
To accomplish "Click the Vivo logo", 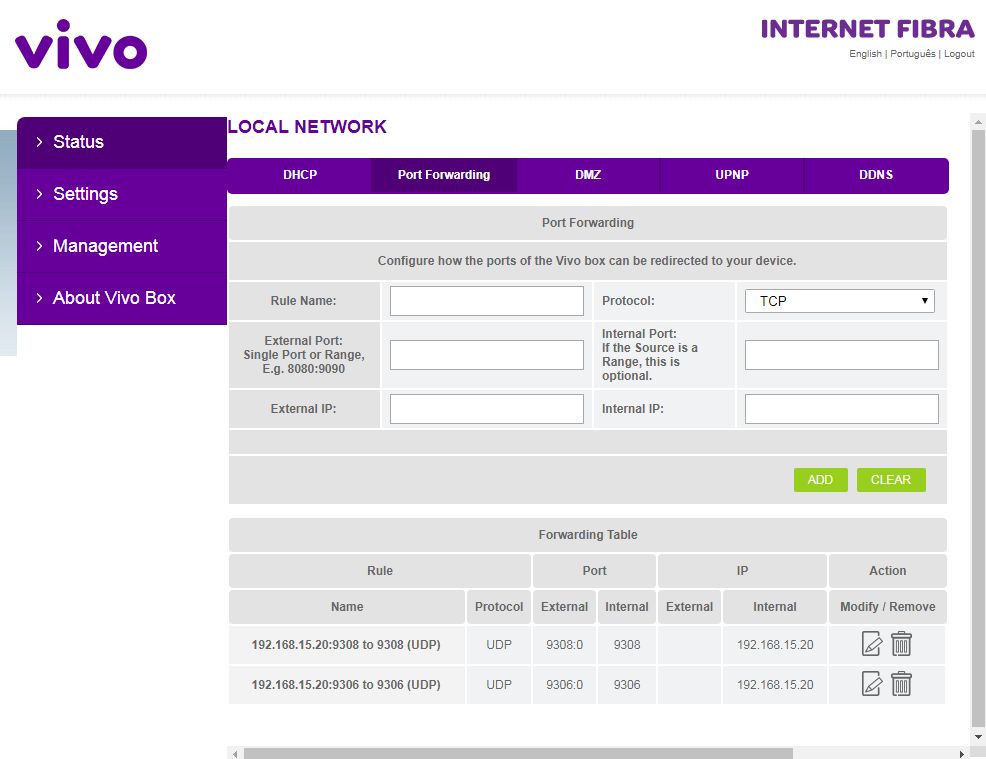I will pos(81,45).
